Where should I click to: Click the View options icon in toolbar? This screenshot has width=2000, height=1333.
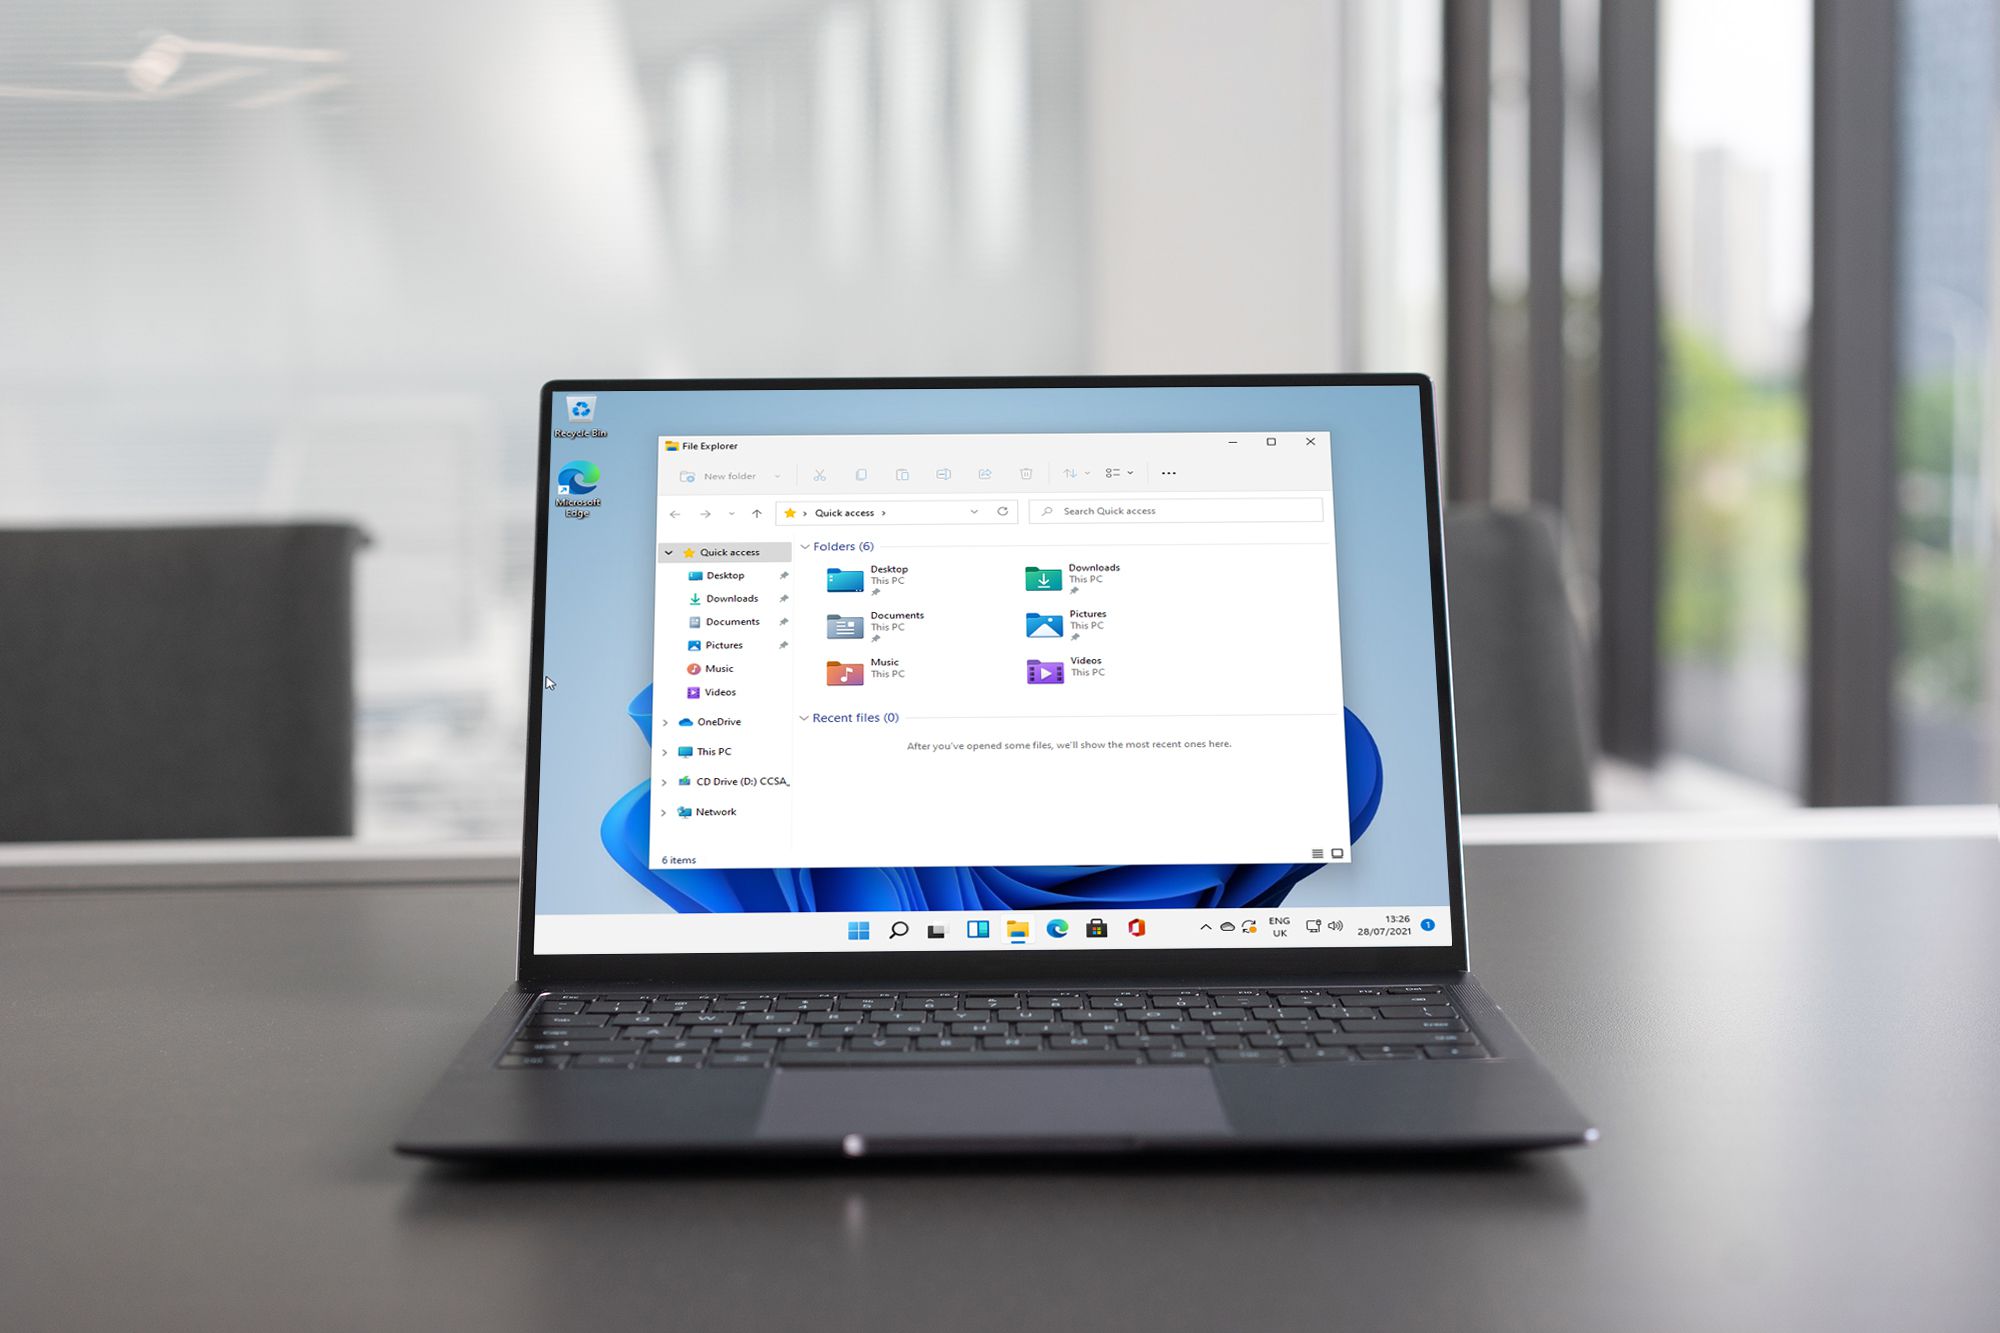[1114, 475]
